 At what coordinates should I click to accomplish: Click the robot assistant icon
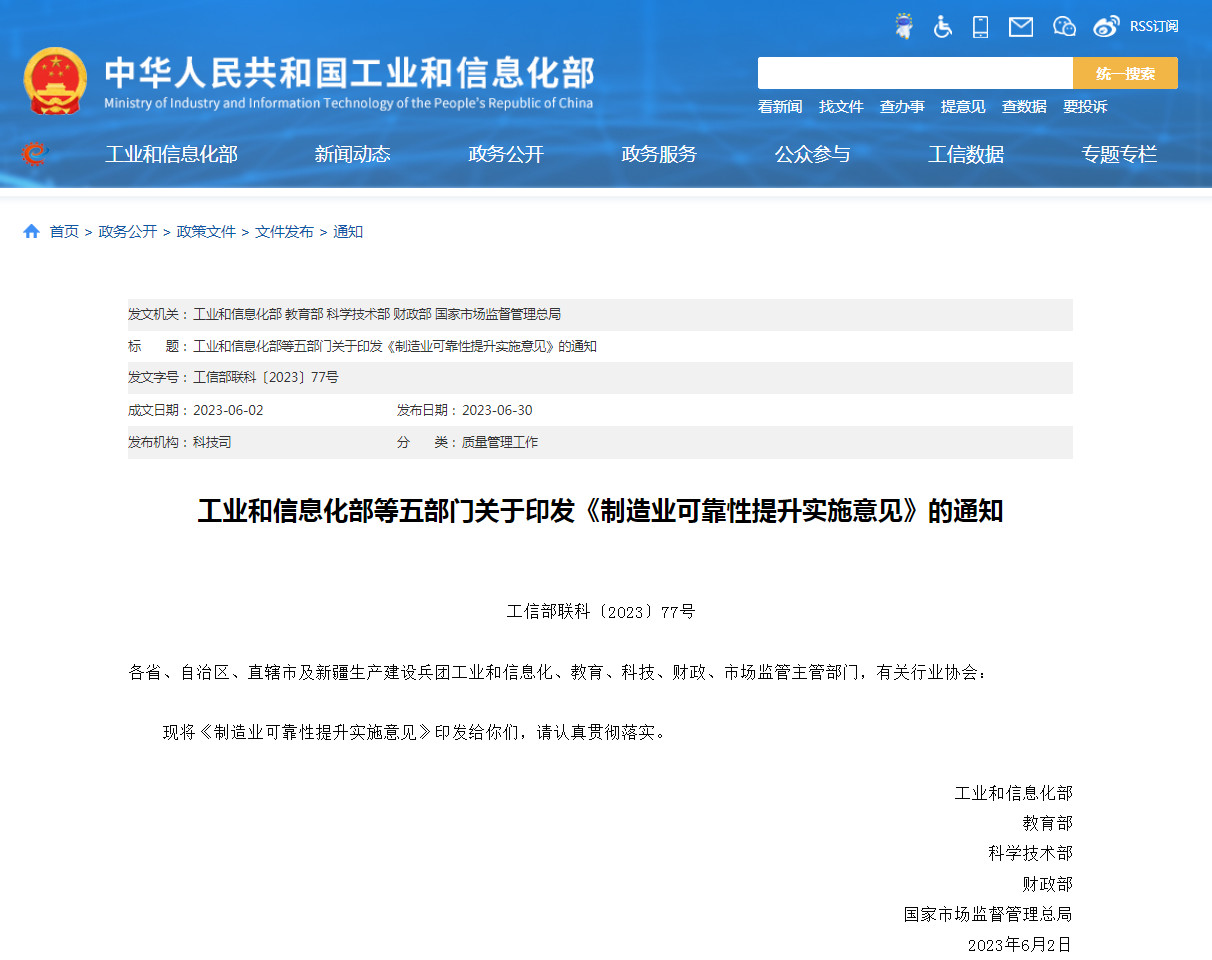904,27
